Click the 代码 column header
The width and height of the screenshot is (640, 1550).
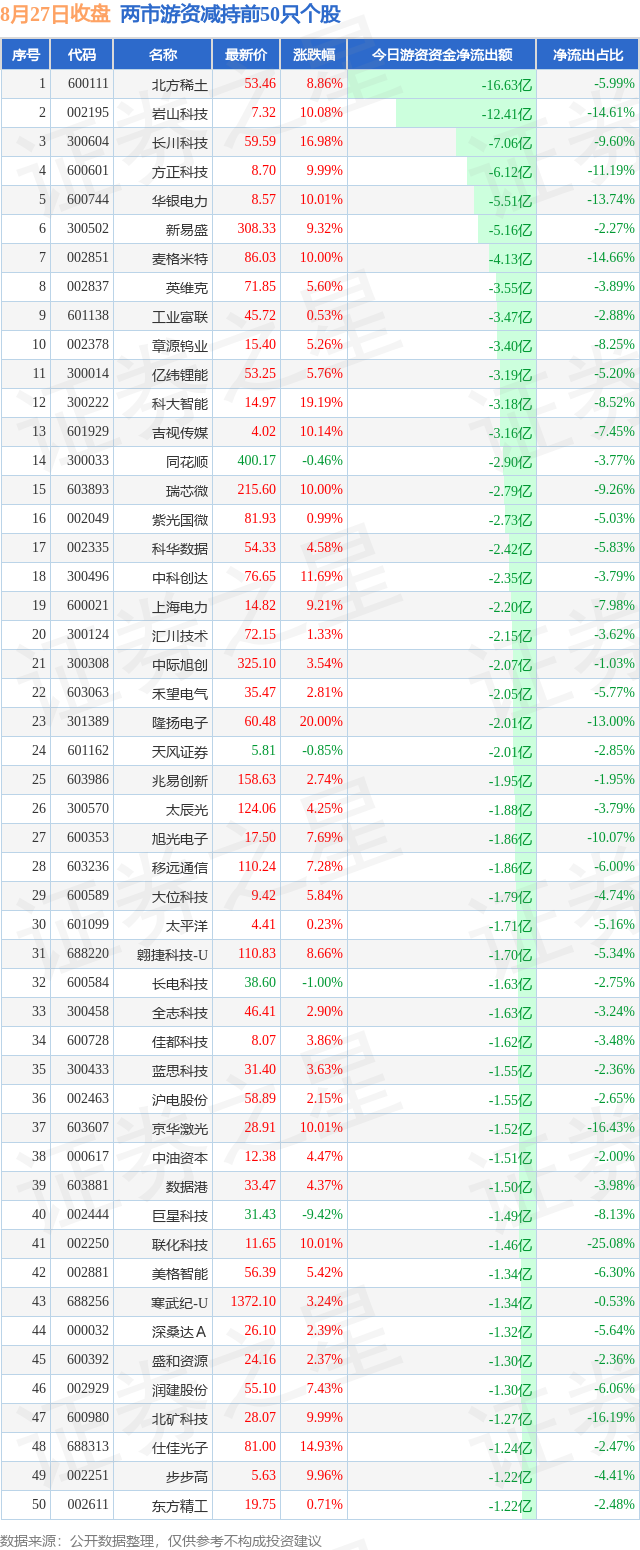click(82, 55)
